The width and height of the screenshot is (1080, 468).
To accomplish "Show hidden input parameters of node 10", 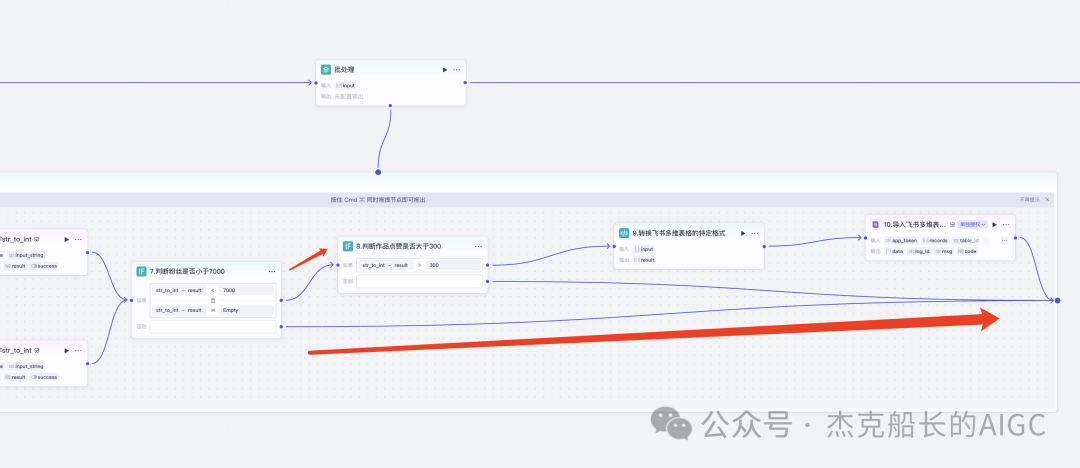I will 1004,241.
